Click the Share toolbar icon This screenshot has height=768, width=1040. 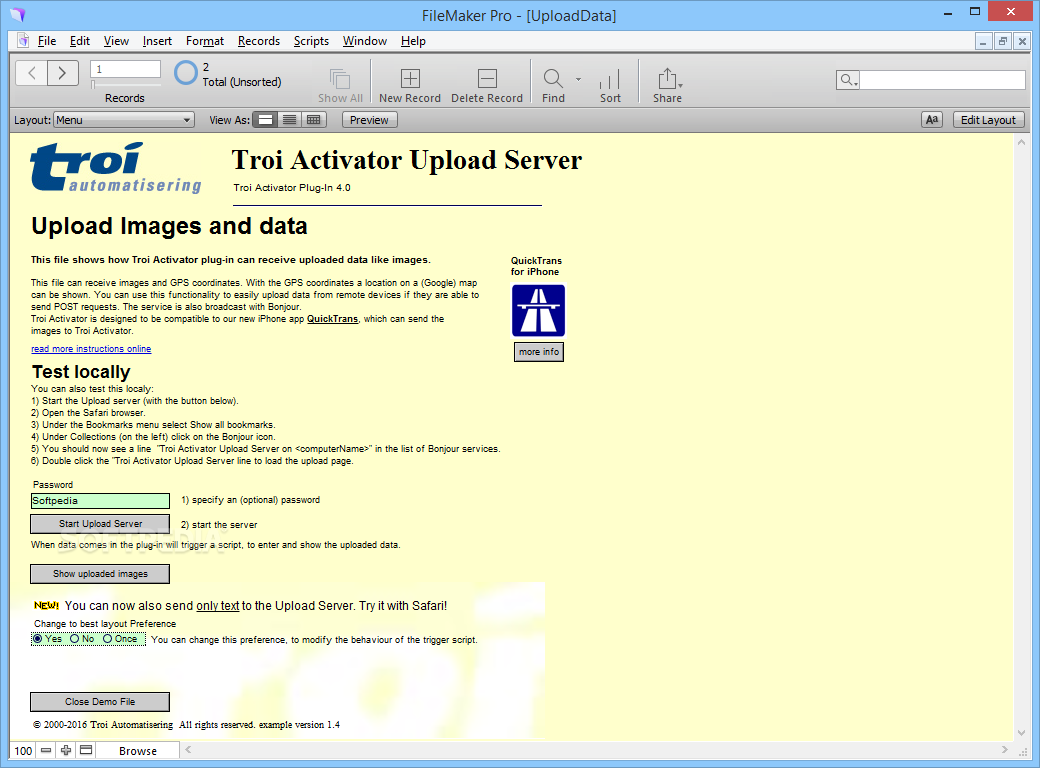667,78
